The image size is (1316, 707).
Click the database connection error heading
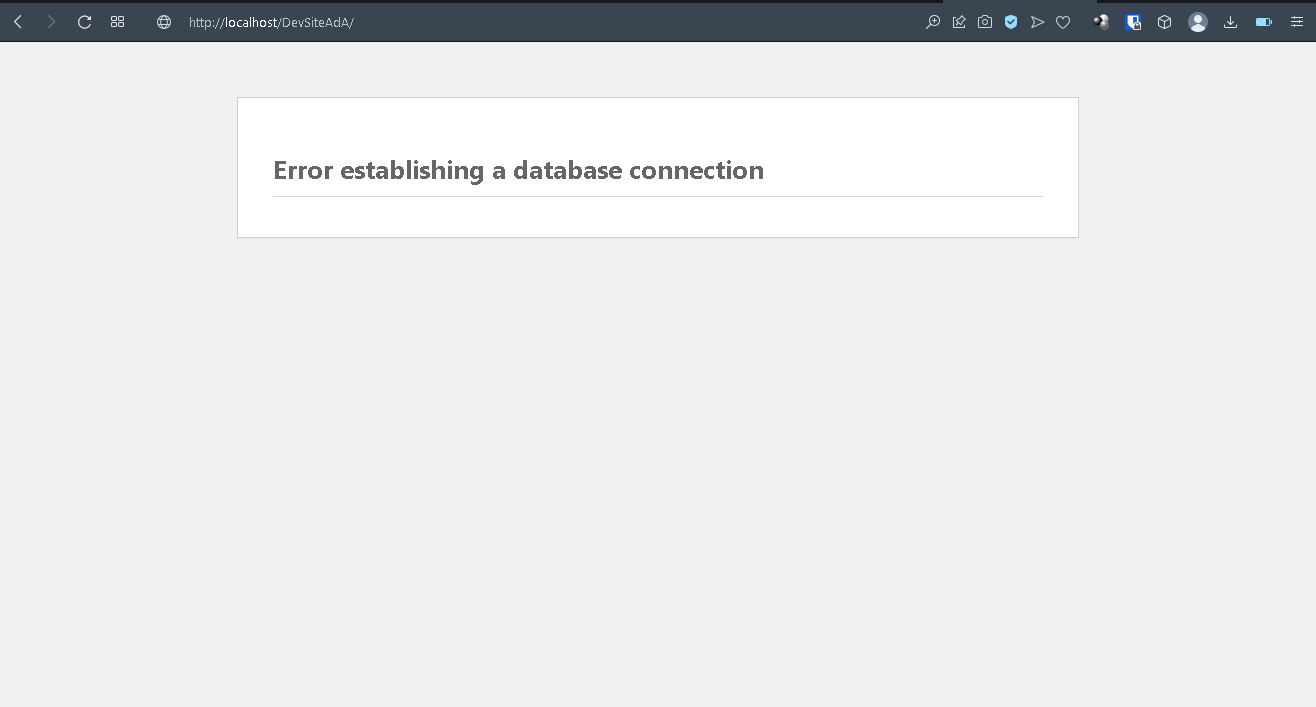(x=518, y=170)
